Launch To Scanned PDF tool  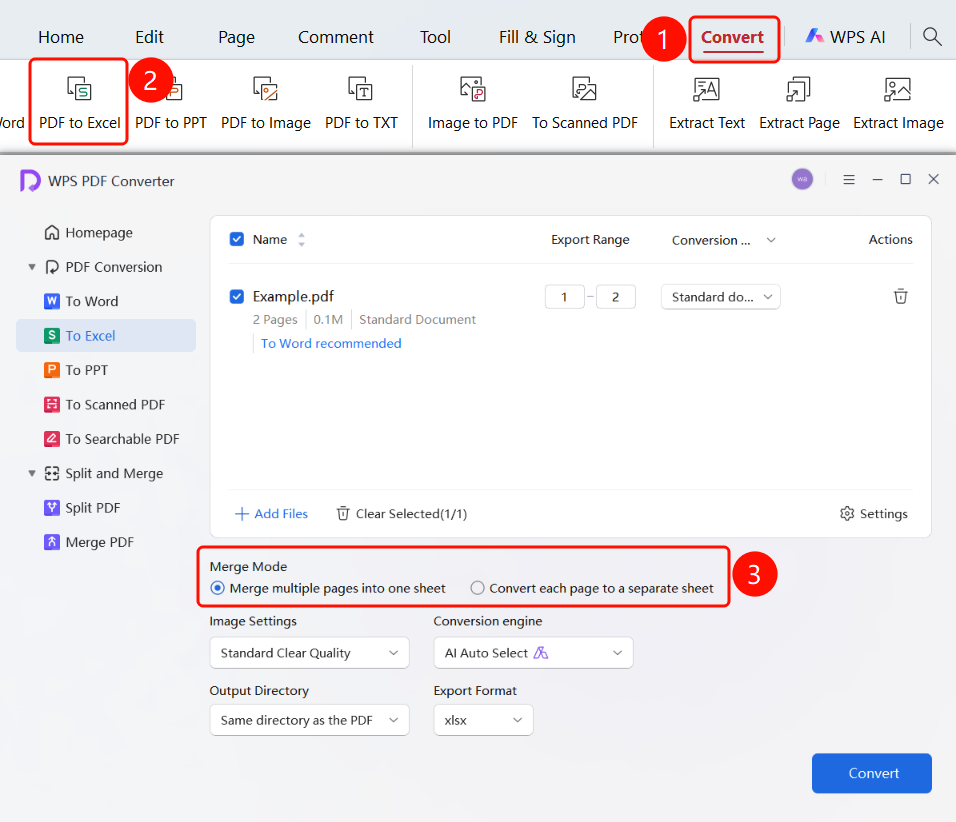[x=585, y=102]
